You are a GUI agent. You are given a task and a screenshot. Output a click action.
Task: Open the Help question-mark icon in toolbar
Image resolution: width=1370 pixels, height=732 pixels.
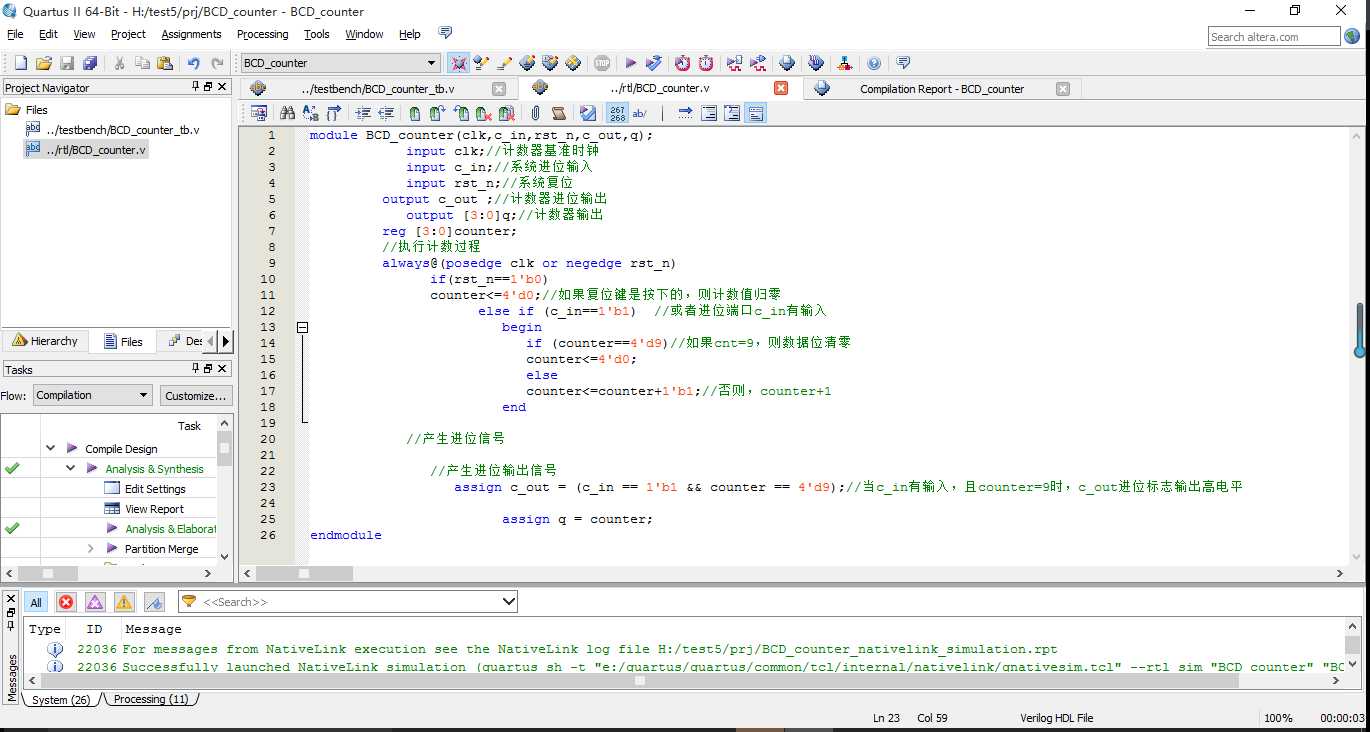click(874, 63)
